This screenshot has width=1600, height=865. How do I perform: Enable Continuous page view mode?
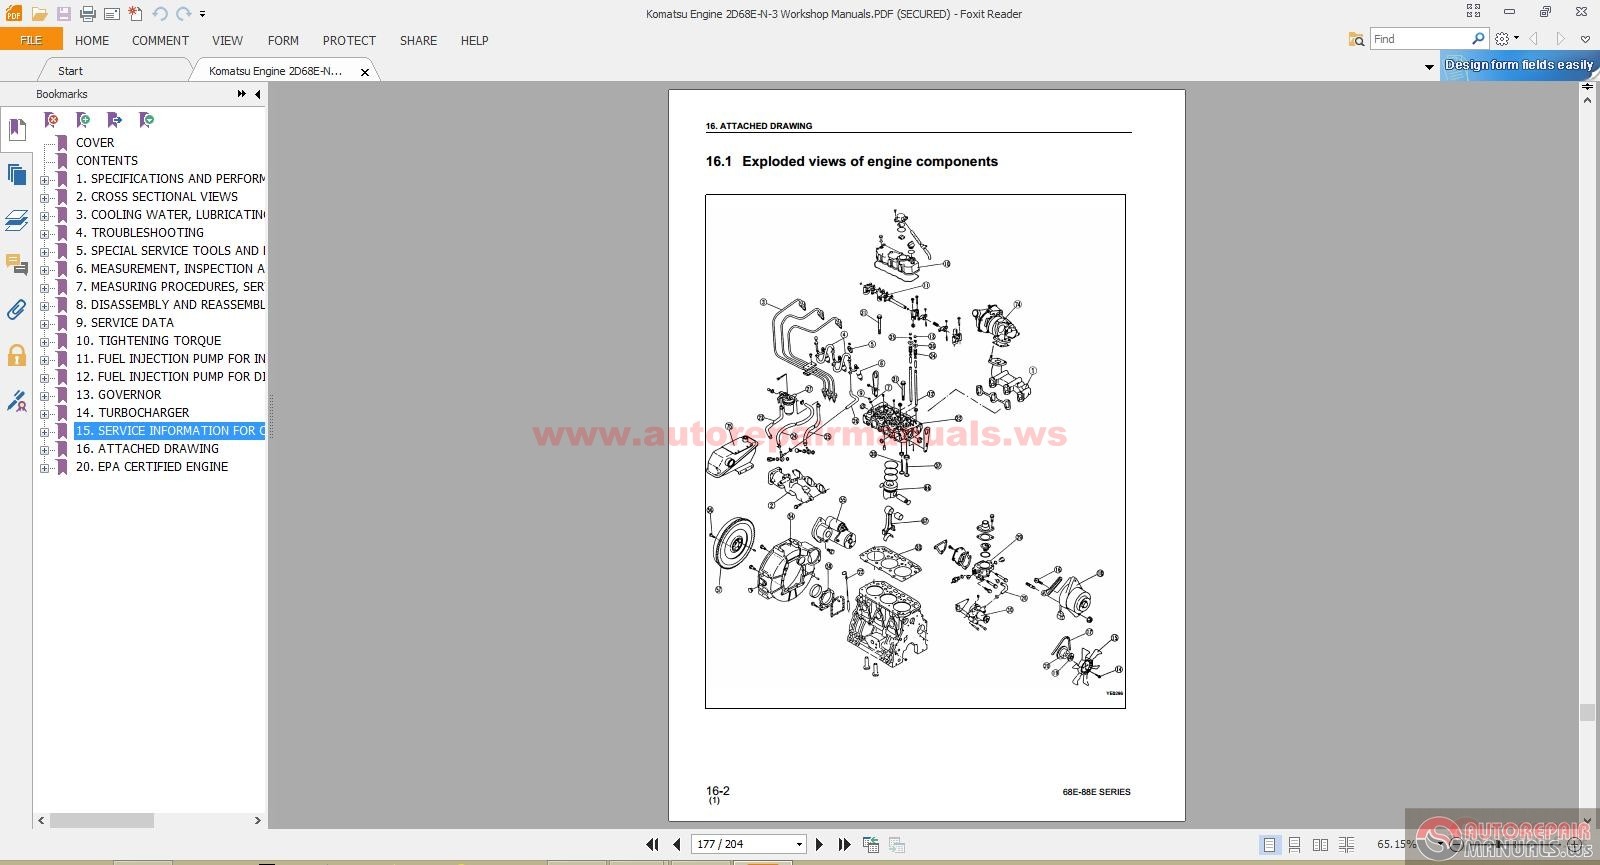[x=1294, y=845]
